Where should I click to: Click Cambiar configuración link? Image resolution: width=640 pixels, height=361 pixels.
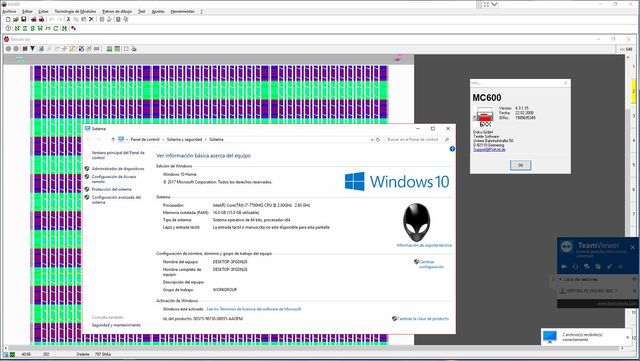(x=431, y=264)
